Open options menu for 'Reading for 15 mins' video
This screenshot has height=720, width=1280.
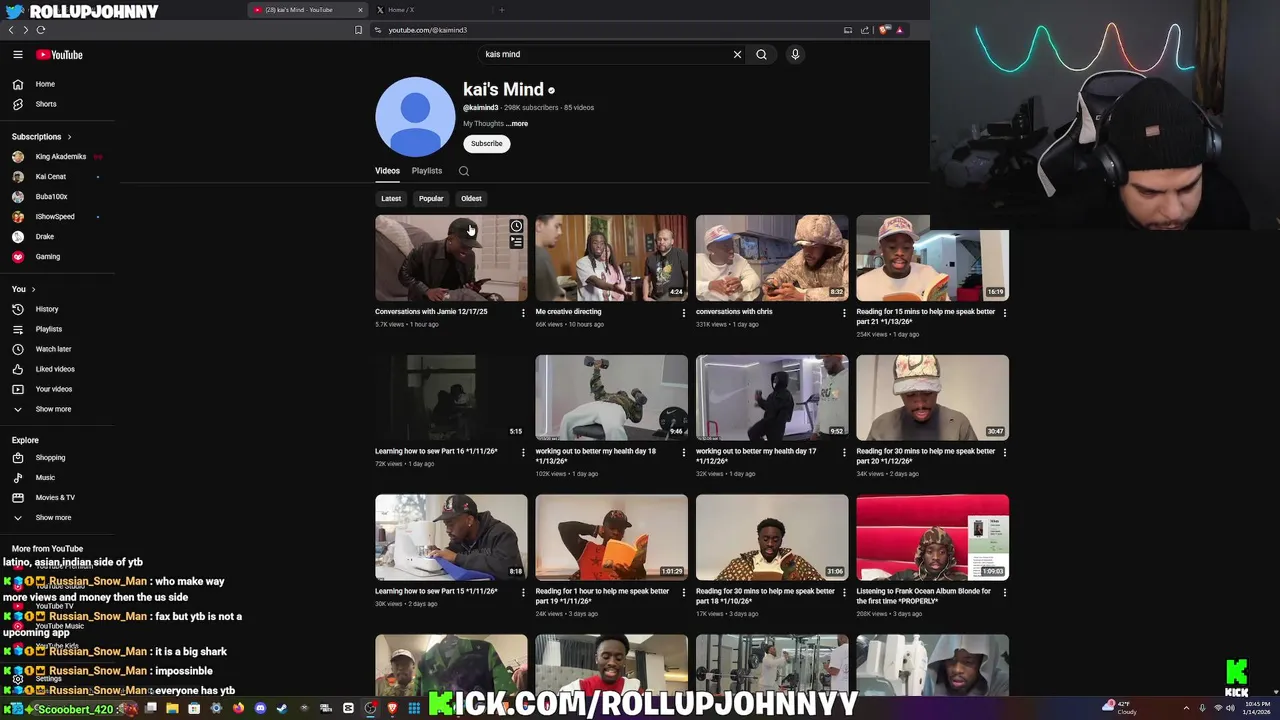point(1005,313)
